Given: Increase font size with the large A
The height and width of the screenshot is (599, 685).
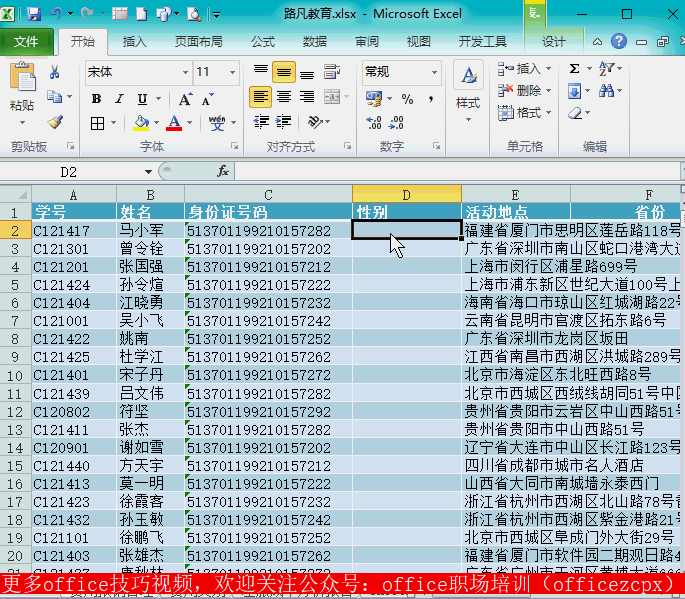Looking at the screenshot, I should [185, 99].
